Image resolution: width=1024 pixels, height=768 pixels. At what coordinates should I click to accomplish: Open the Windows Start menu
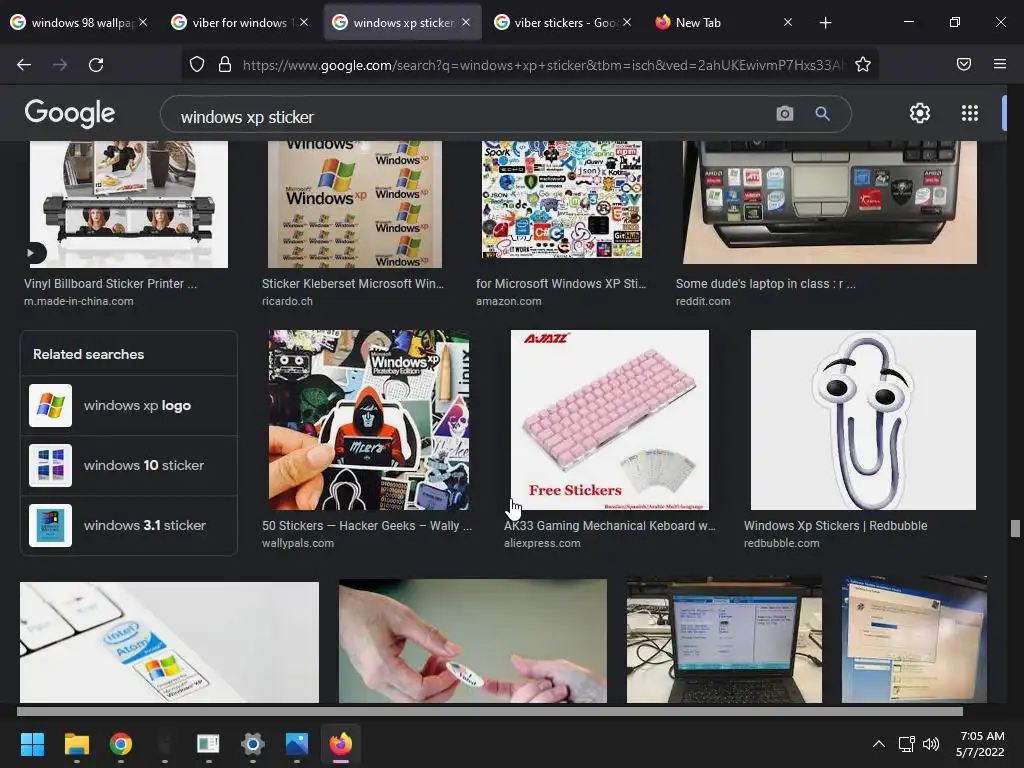pyautogui.click(x=32, y=744)
